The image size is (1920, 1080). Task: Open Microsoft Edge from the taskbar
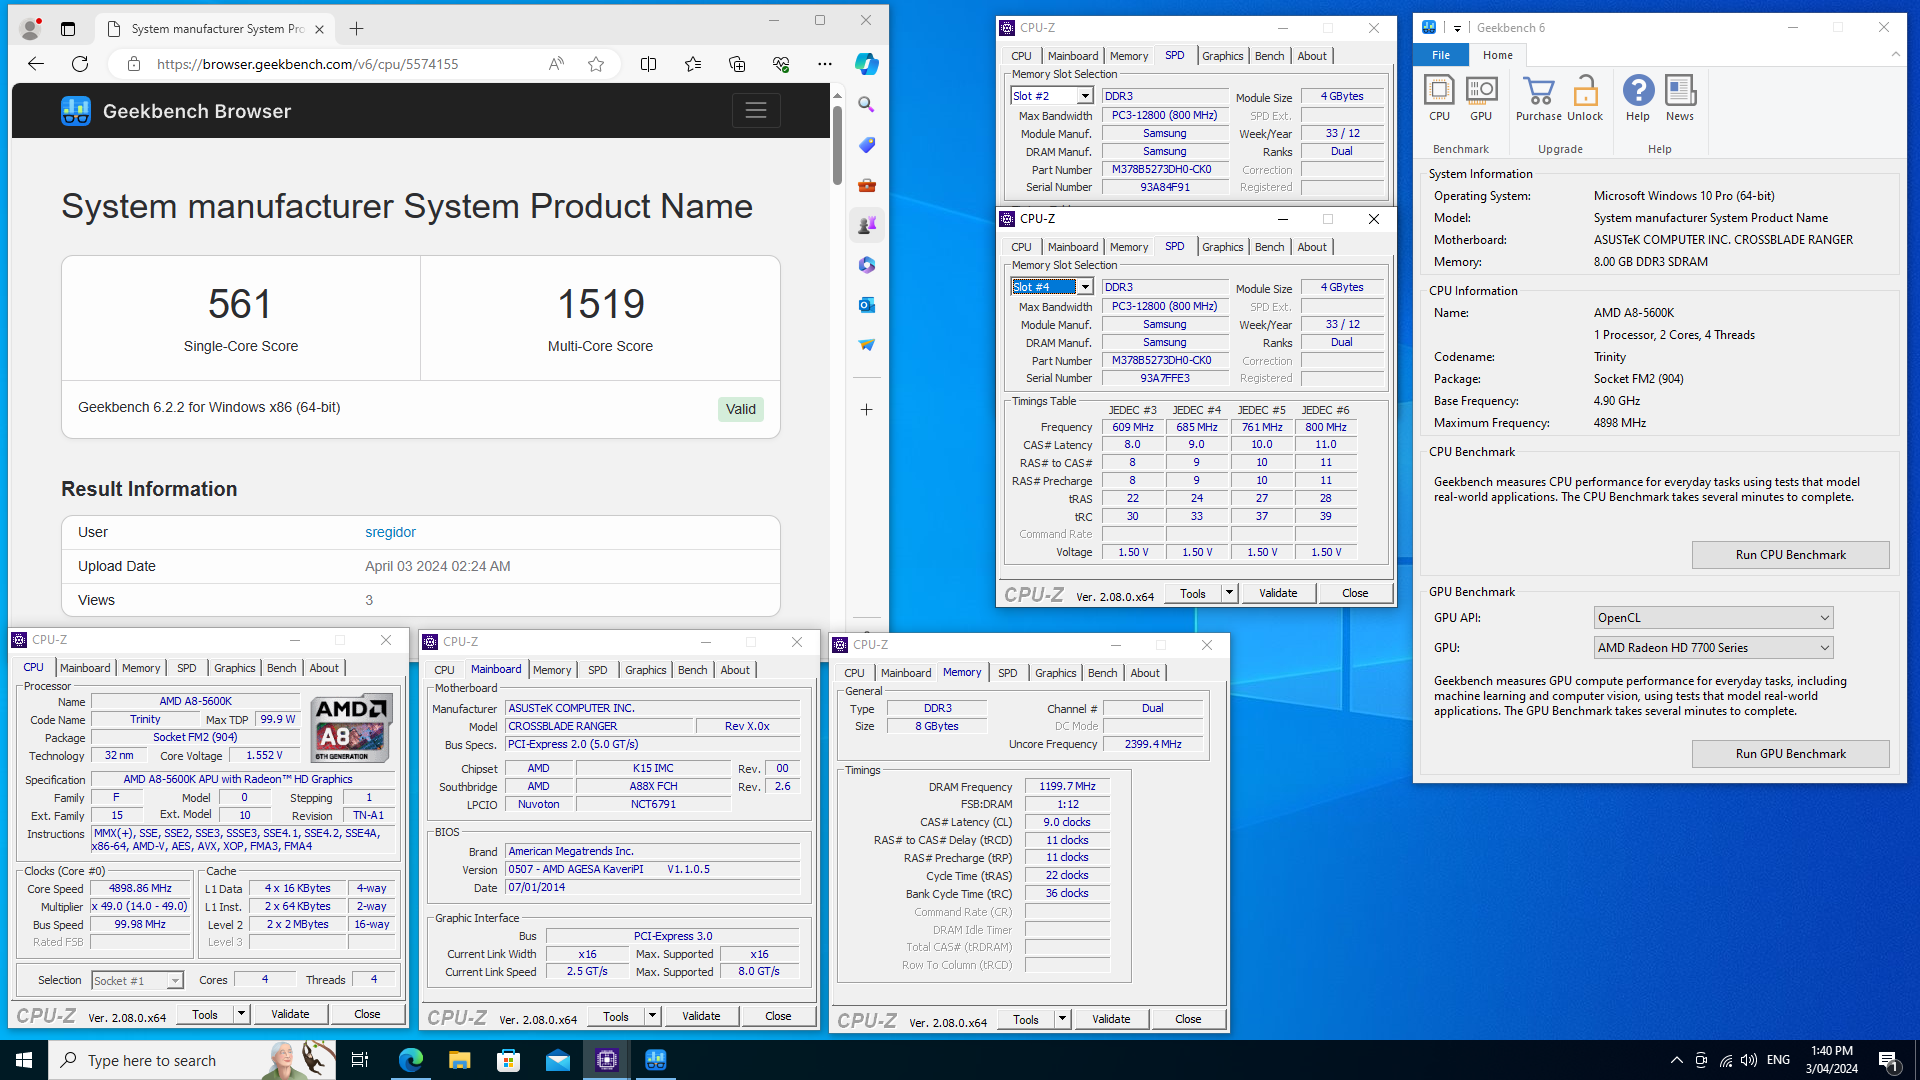point(410,1060)
